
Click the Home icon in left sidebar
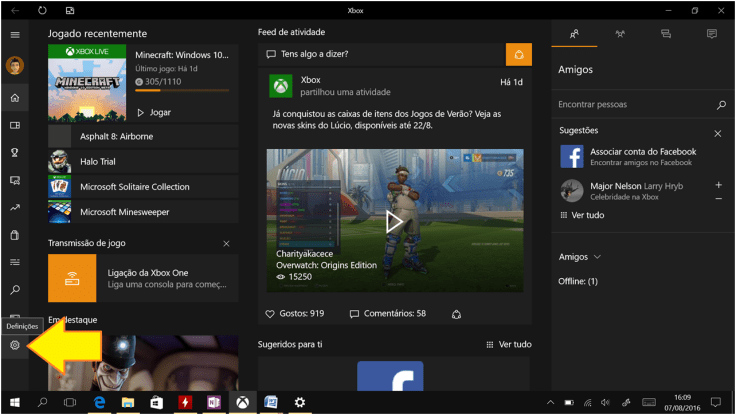[15, 97]
